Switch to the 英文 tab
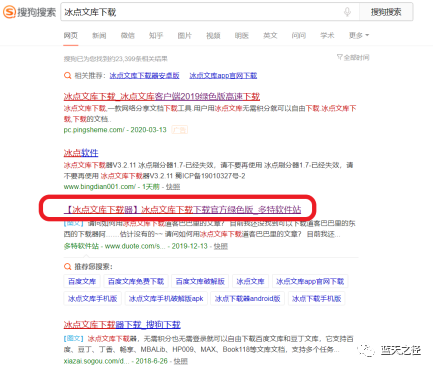Viewport: 434px width, 369px height. [x=270, y=35]
